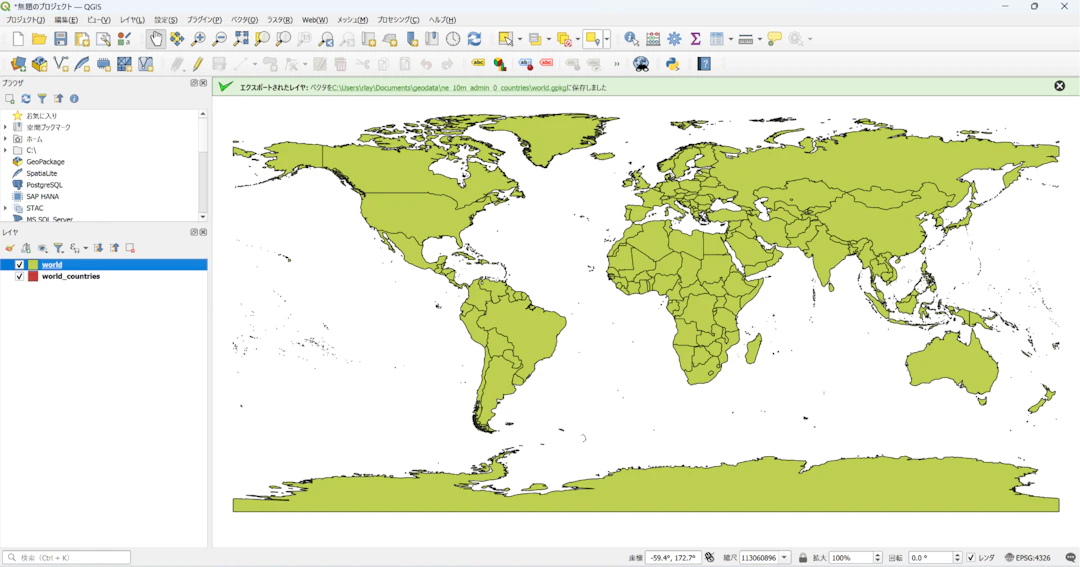Click the Map Tips speech bubble icon

click(774, 39)
